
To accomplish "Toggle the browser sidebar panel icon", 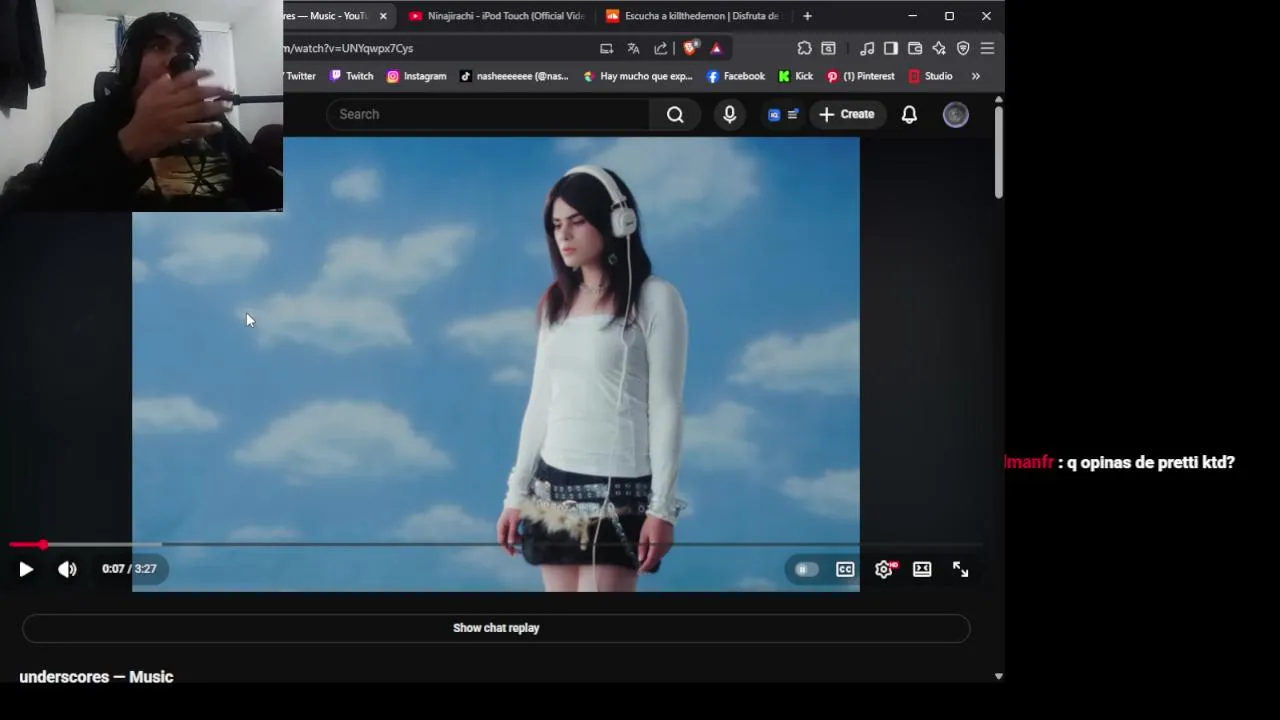I will 890,48.
